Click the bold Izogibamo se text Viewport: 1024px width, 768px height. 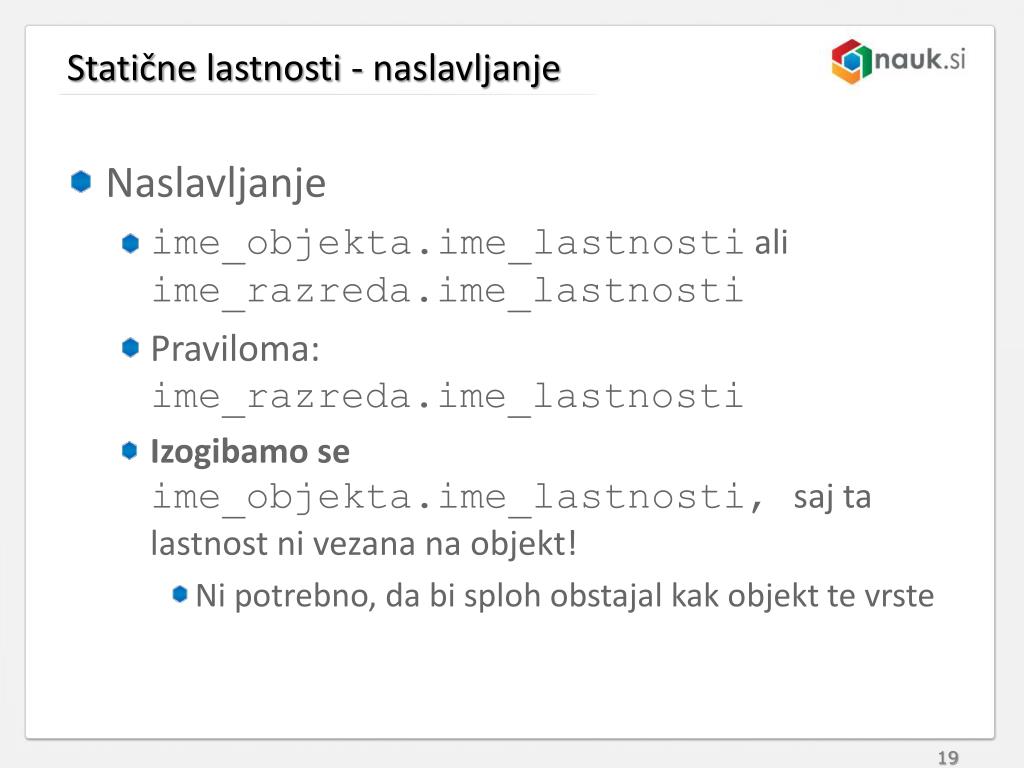tap(250, 451)
